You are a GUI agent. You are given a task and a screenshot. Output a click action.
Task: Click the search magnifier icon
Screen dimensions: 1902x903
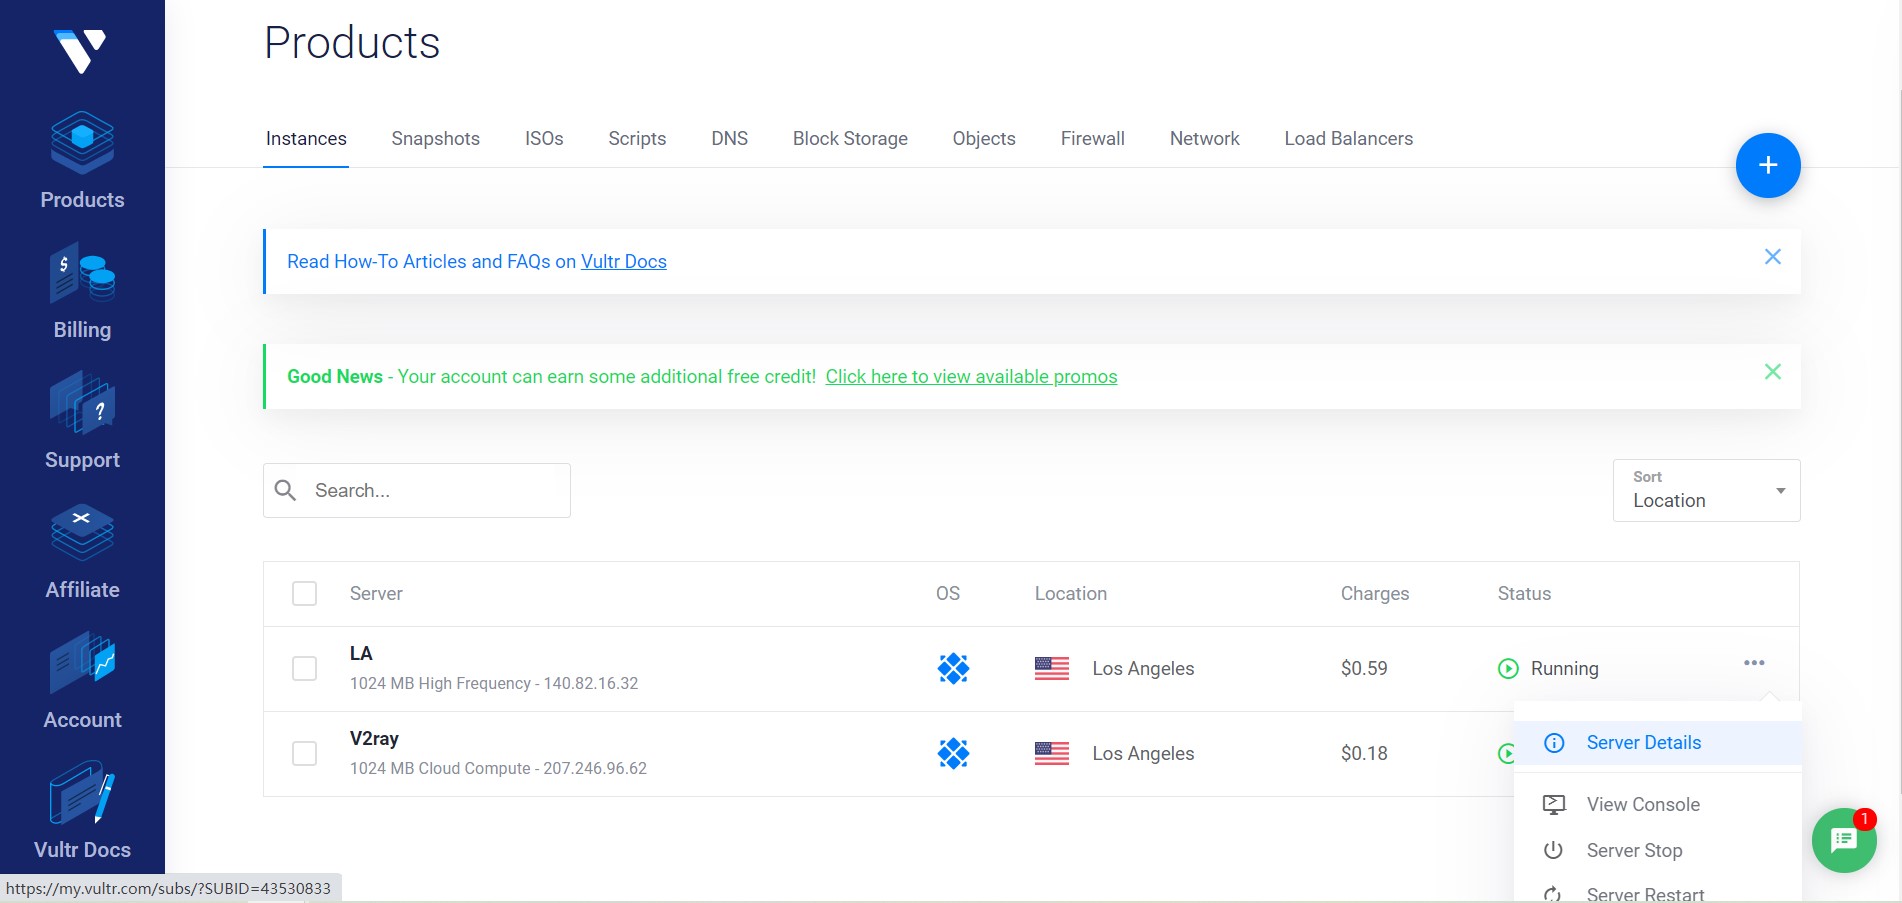[286, 490]
